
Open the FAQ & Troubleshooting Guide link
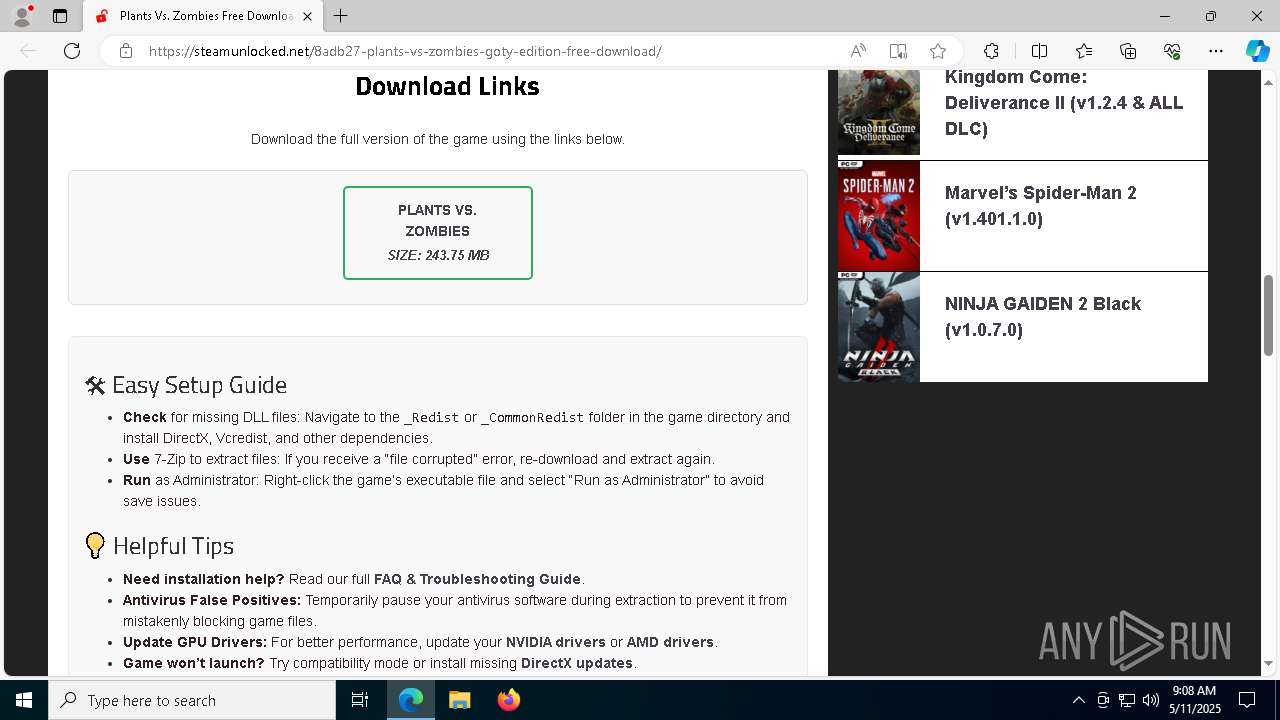[x=477, y=579]
